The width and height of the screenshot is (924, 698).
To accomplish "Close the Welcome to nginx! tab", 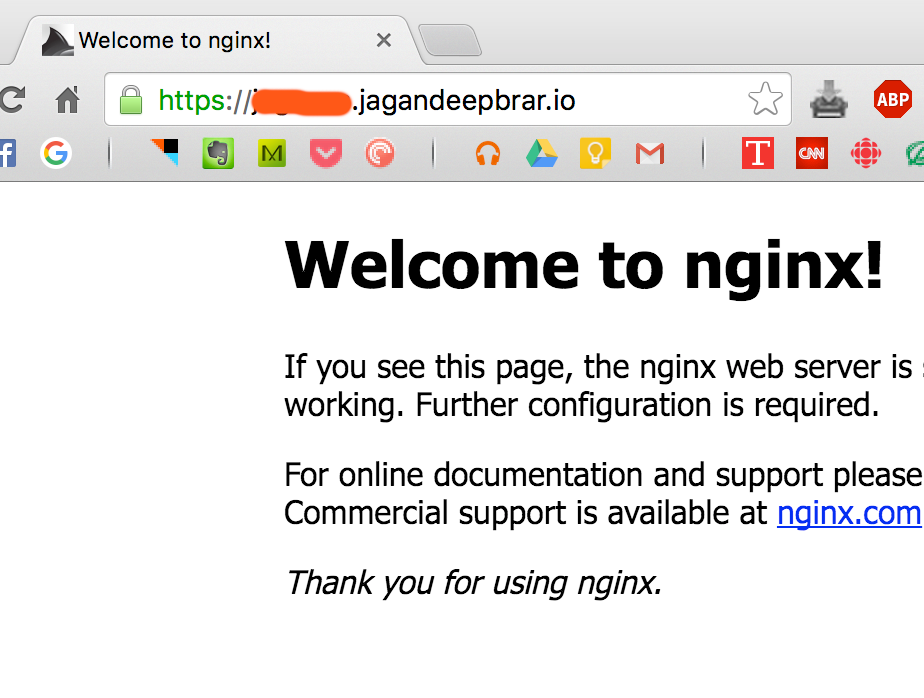I will (384, 40).
